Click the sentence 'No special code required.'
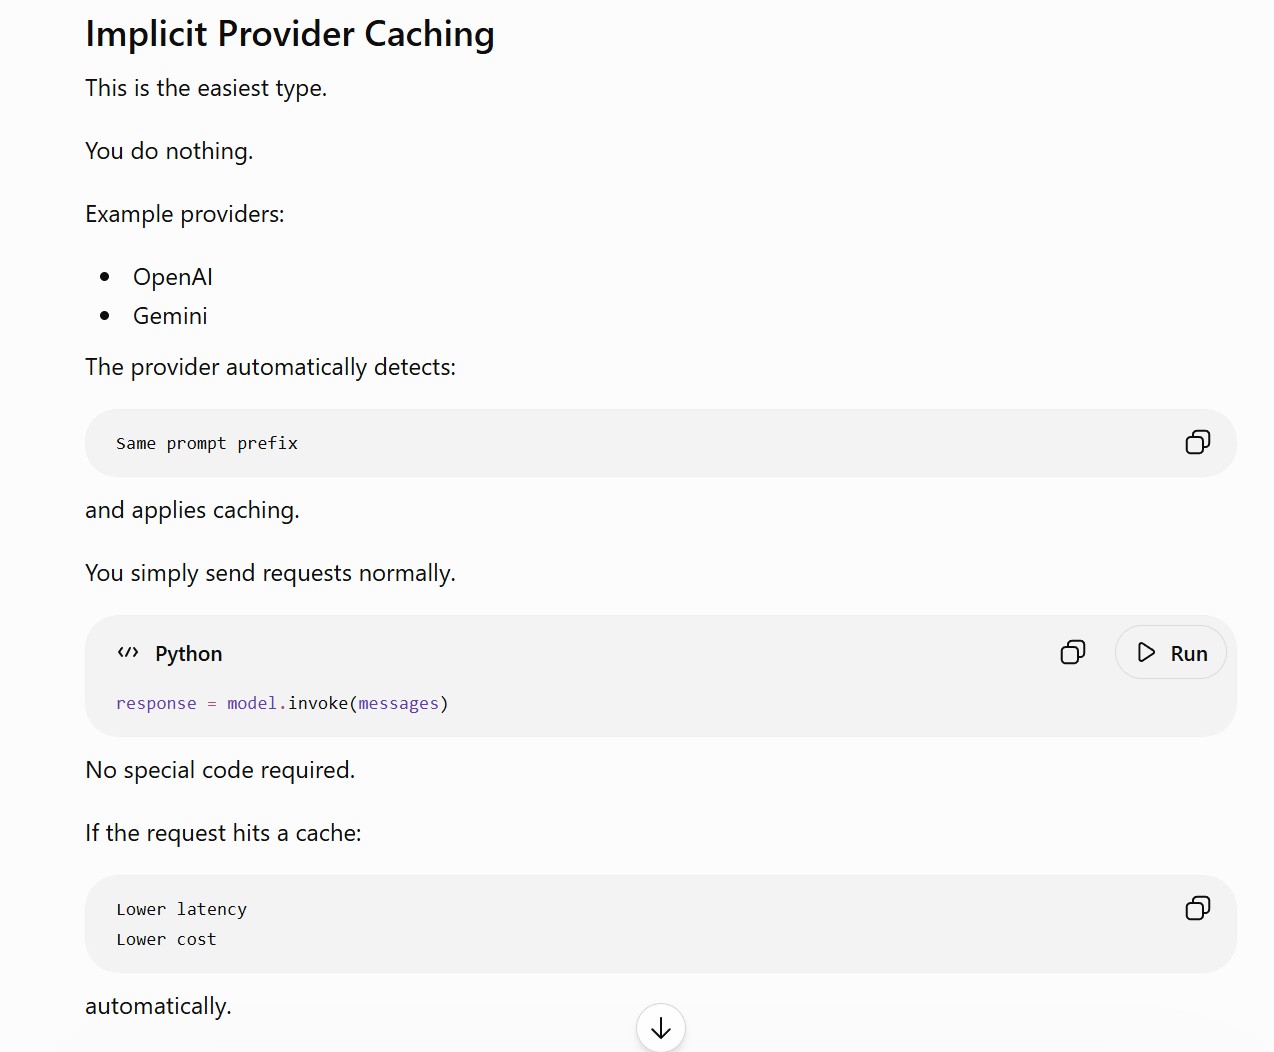 (x=220, y=770)
